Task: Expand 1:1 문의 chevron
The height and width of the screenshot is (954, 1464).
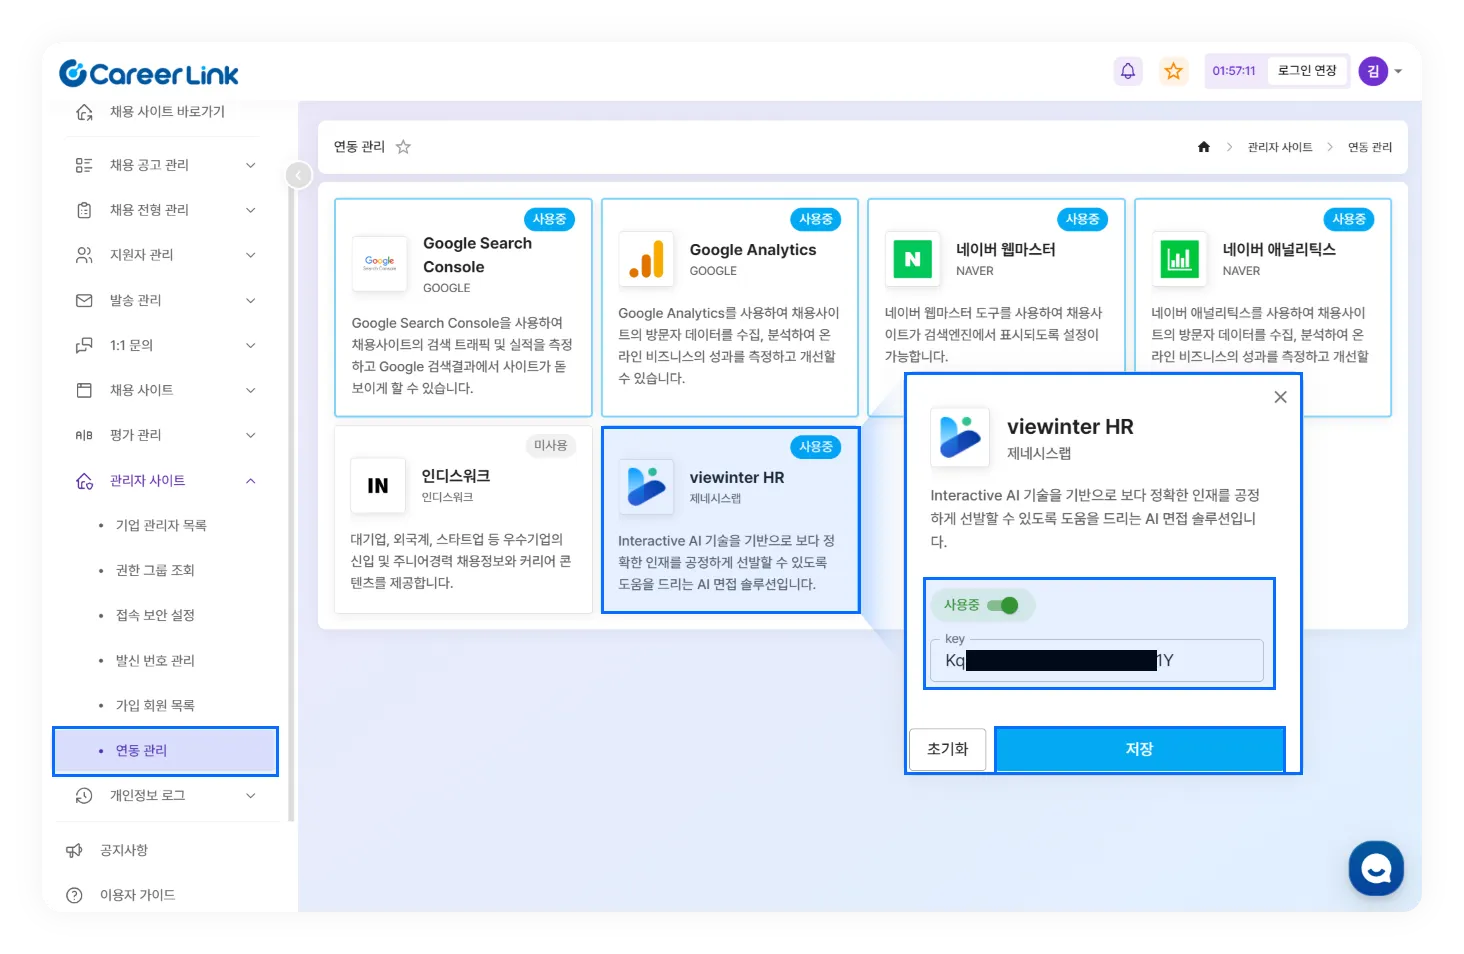Action: [x=251, y=345]
